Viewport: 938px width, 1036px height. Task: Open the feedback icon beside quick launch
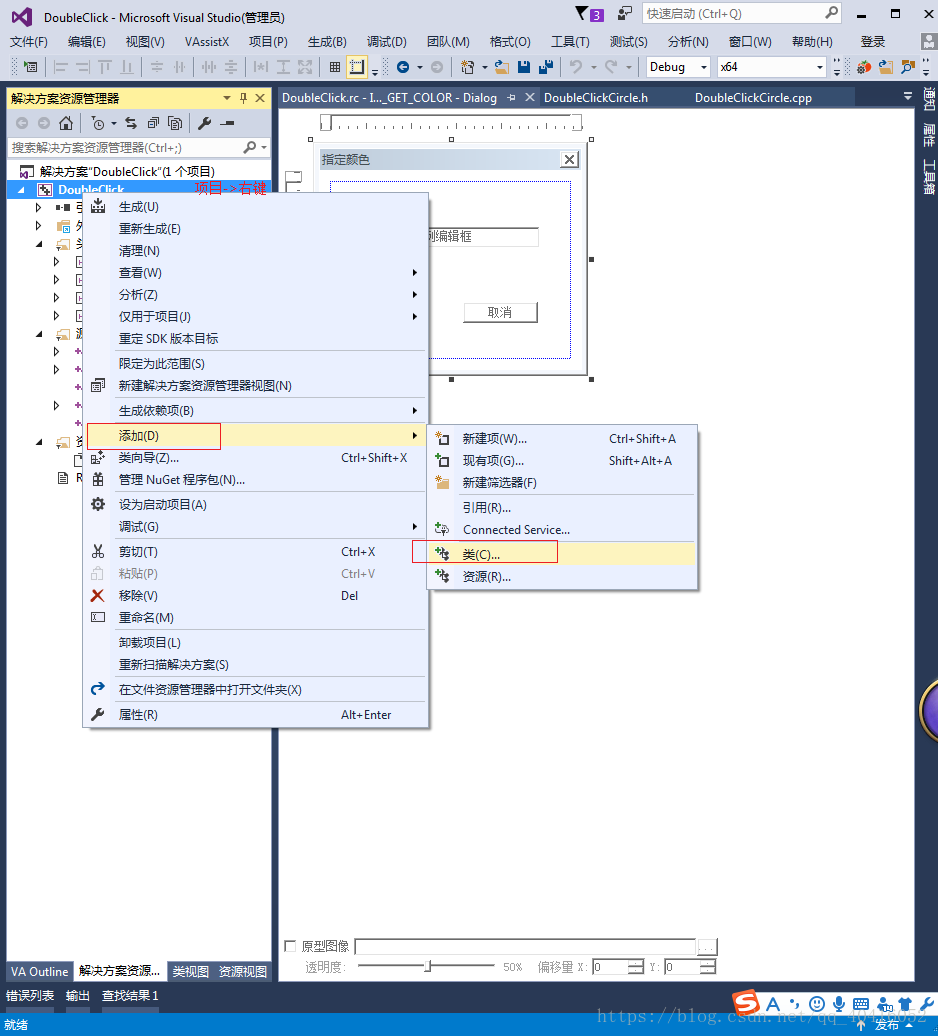pyautogui.click(x=624, y=13)
